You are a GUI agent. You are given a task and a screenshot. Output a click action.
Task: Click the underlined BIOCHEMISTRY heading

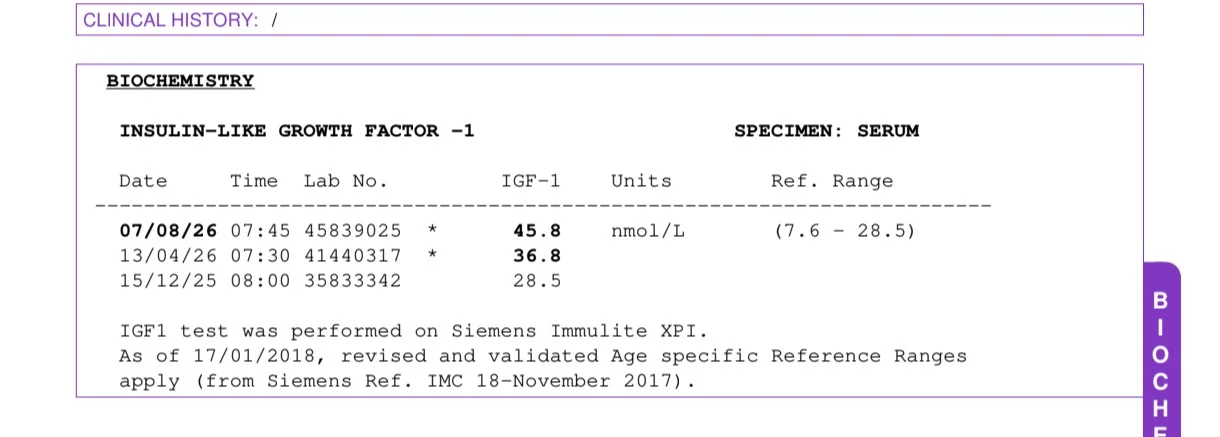[x=180, y=81]
